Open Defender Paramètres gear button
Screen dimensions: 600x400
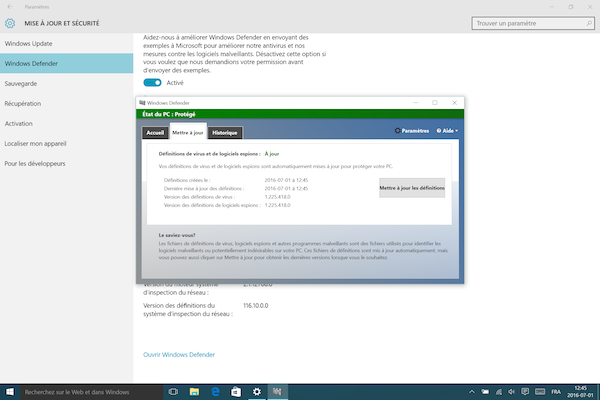[x=412, y=131]
